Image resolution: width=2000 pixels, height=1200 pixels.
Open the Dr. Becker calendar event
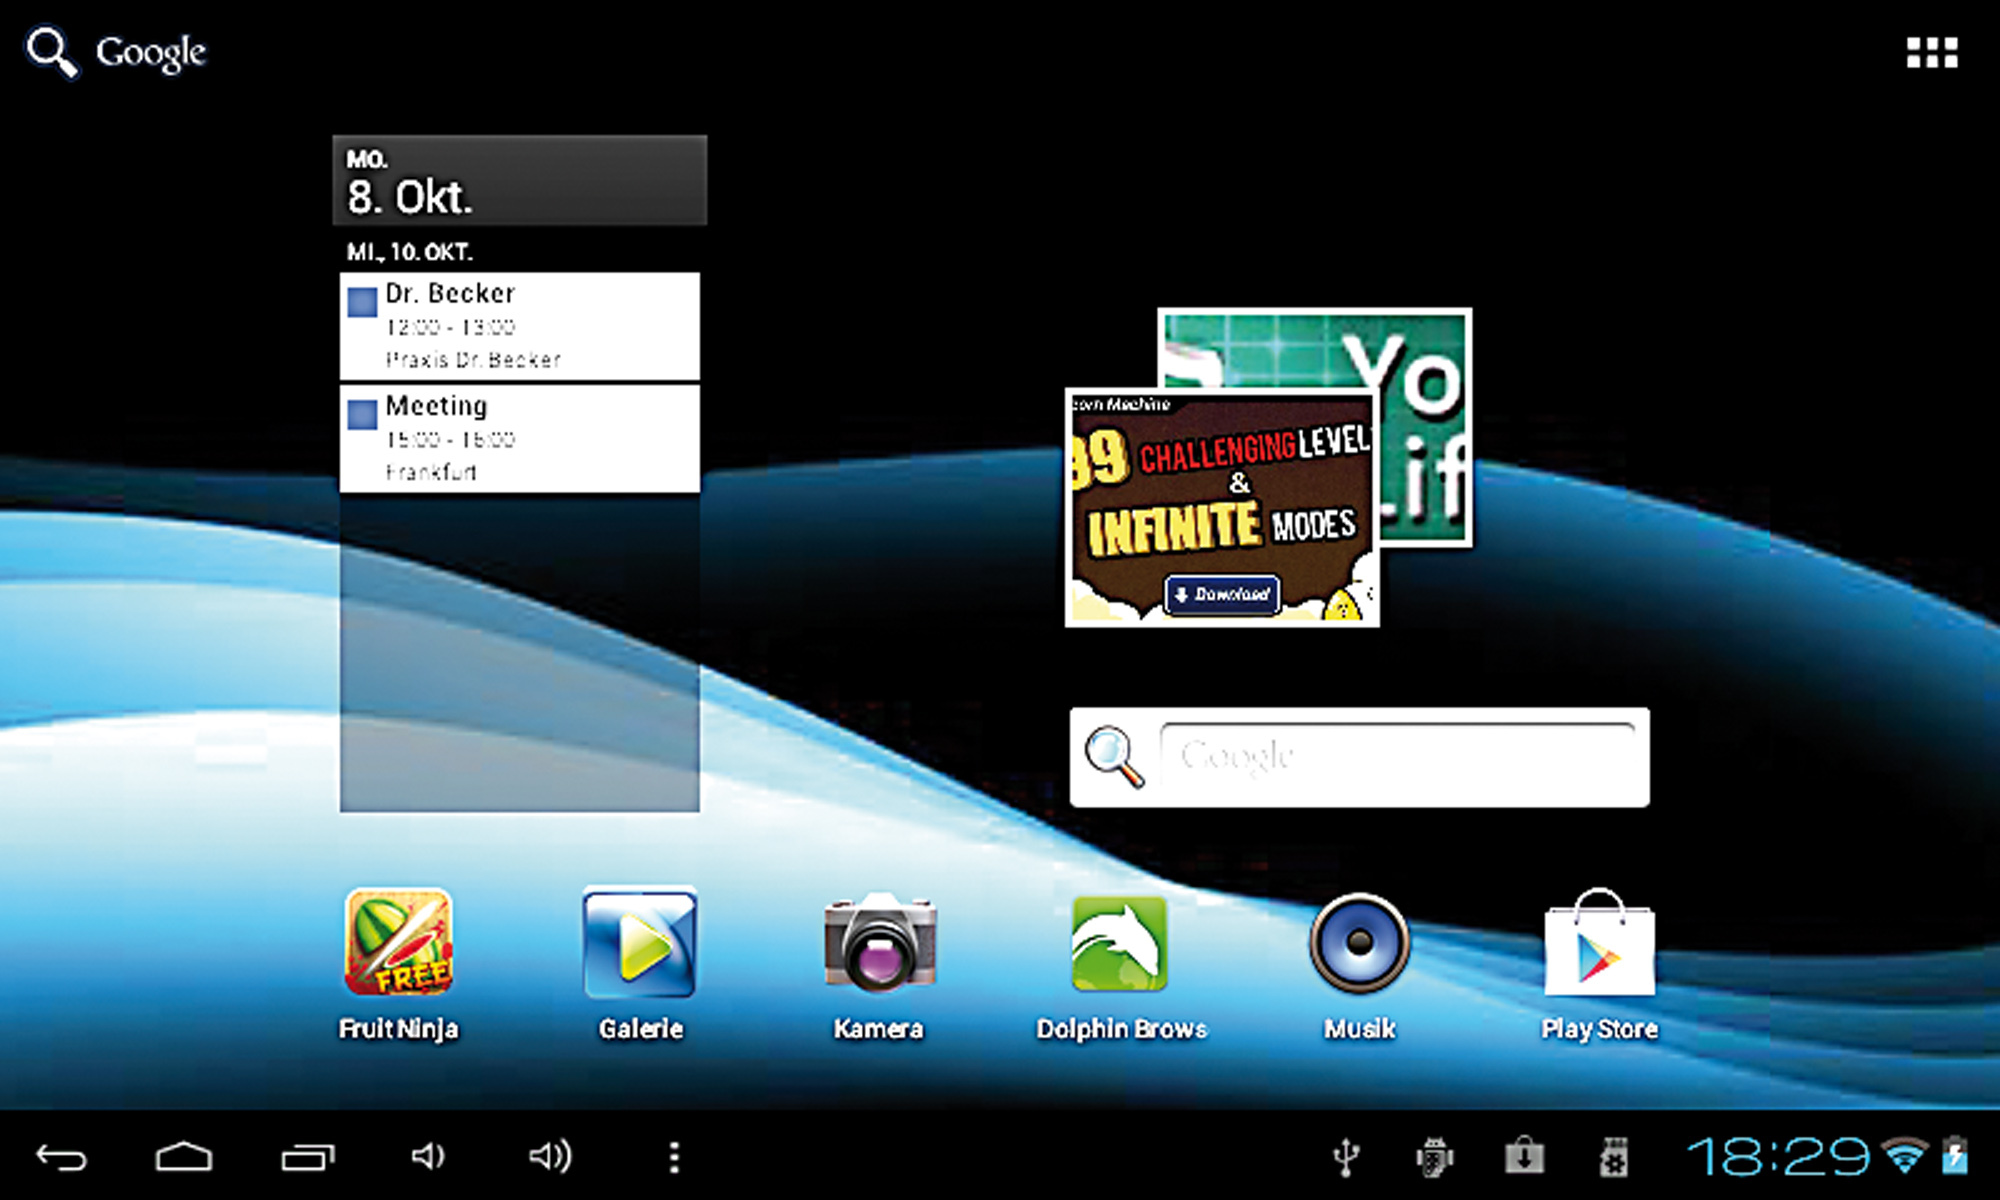tap(519, 326)
